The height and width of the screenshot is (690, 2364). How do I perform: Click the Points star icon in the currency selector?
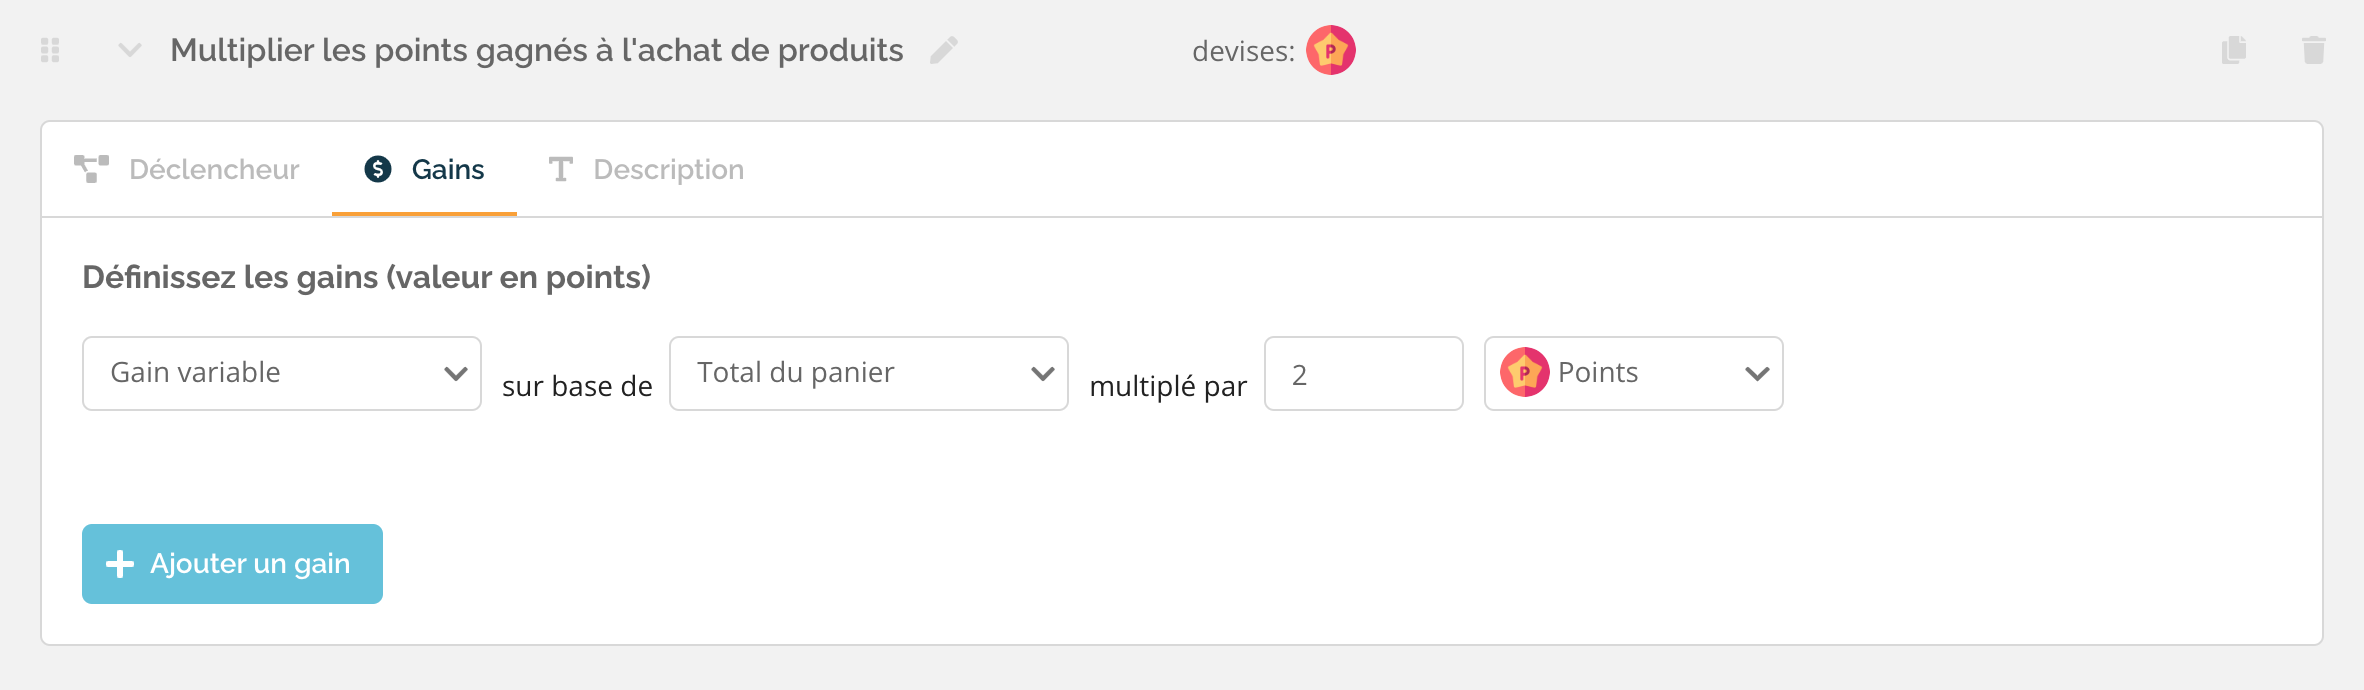(1524, 373)
